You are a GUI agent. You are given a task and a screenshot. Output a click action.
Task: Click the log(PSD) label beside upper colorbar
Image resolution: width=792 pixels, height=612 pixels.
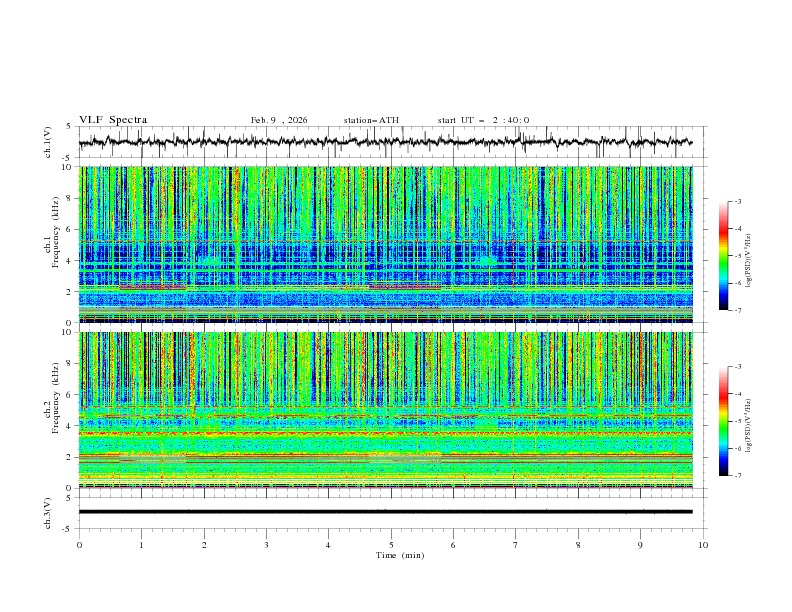pyautogui.click(x=749, y=256)
